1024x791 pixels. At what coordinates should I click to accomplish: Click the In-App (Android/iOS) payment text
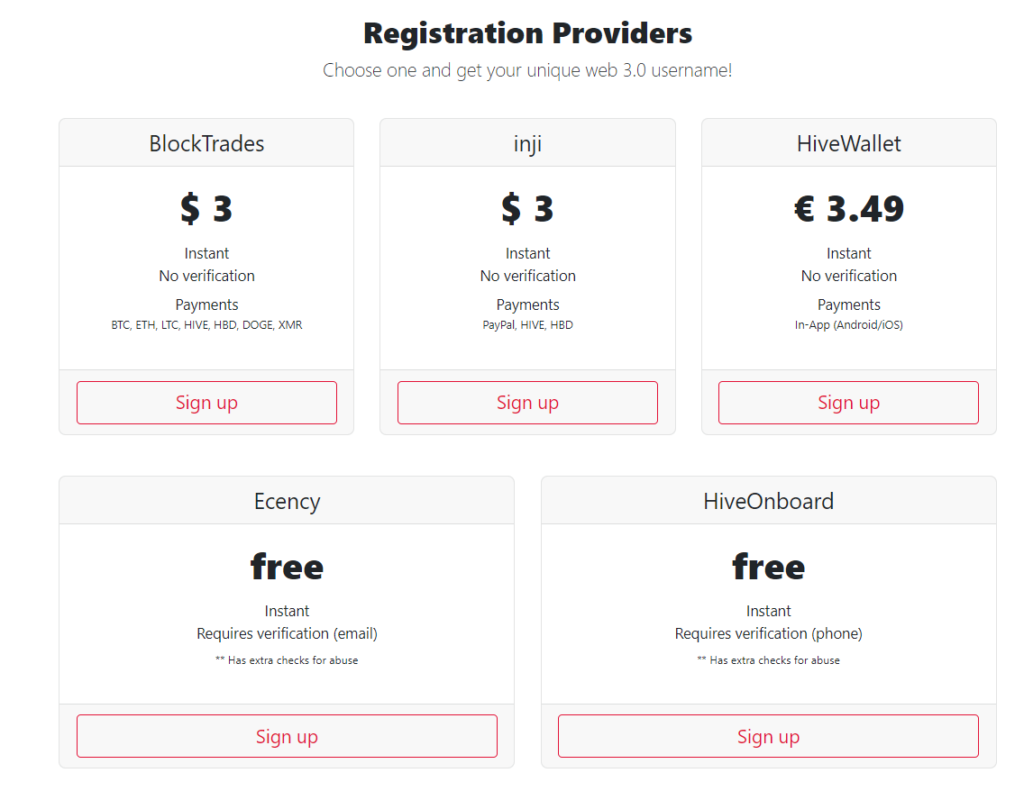click(x=848, y=325)
